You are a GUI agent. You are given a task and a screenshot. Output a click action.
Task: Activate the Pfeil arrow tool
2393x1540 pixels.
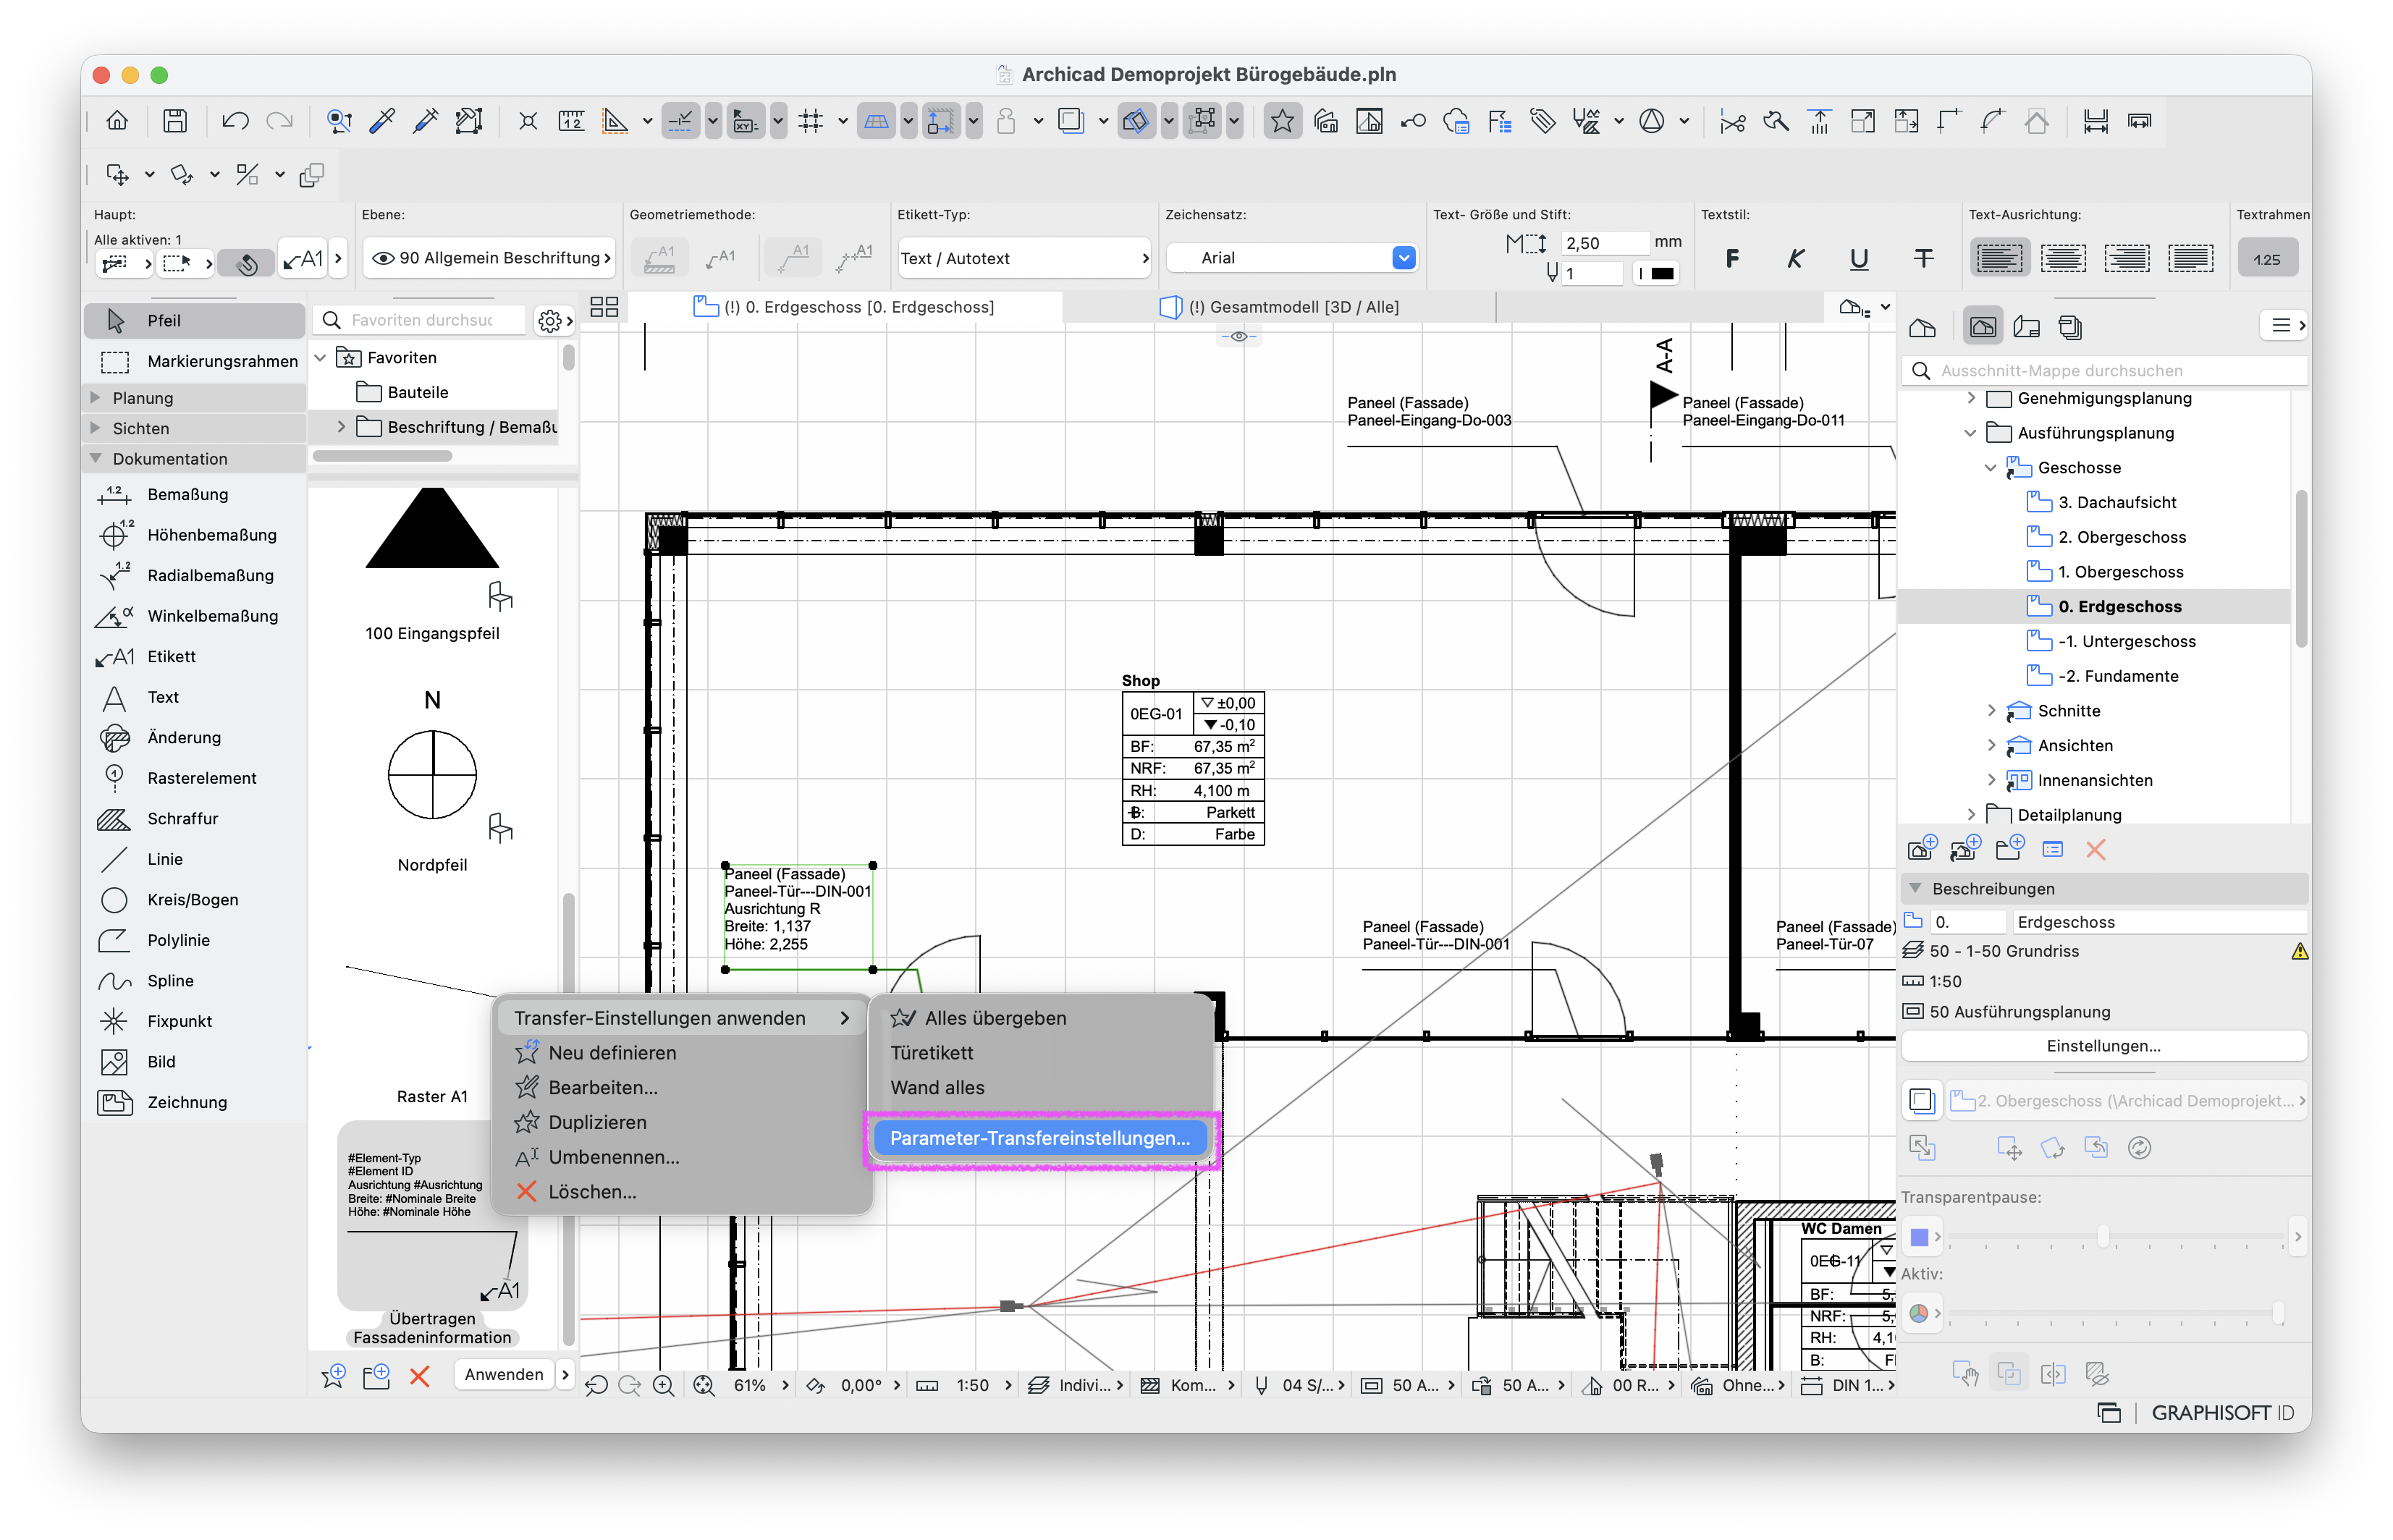(194, 320)
